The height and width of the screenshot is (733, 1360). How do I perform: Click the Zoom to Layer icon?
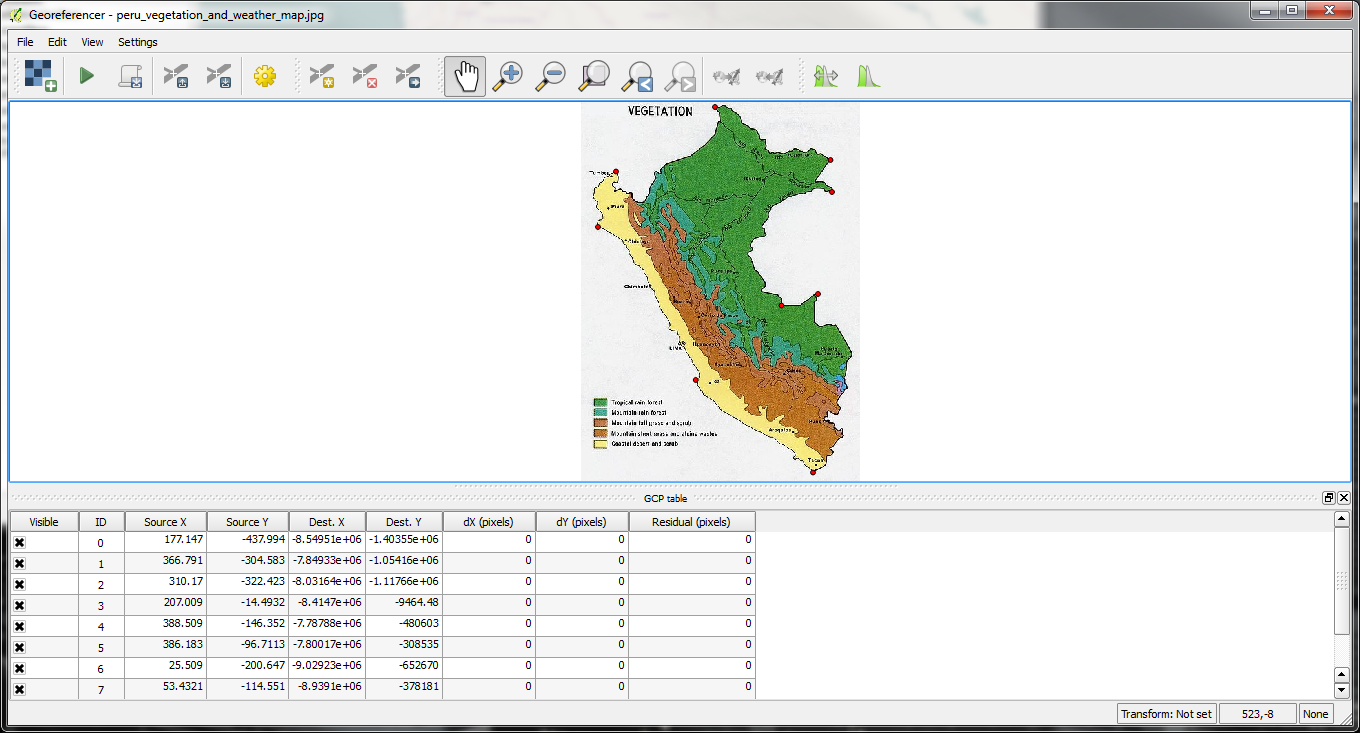point(595,76)
